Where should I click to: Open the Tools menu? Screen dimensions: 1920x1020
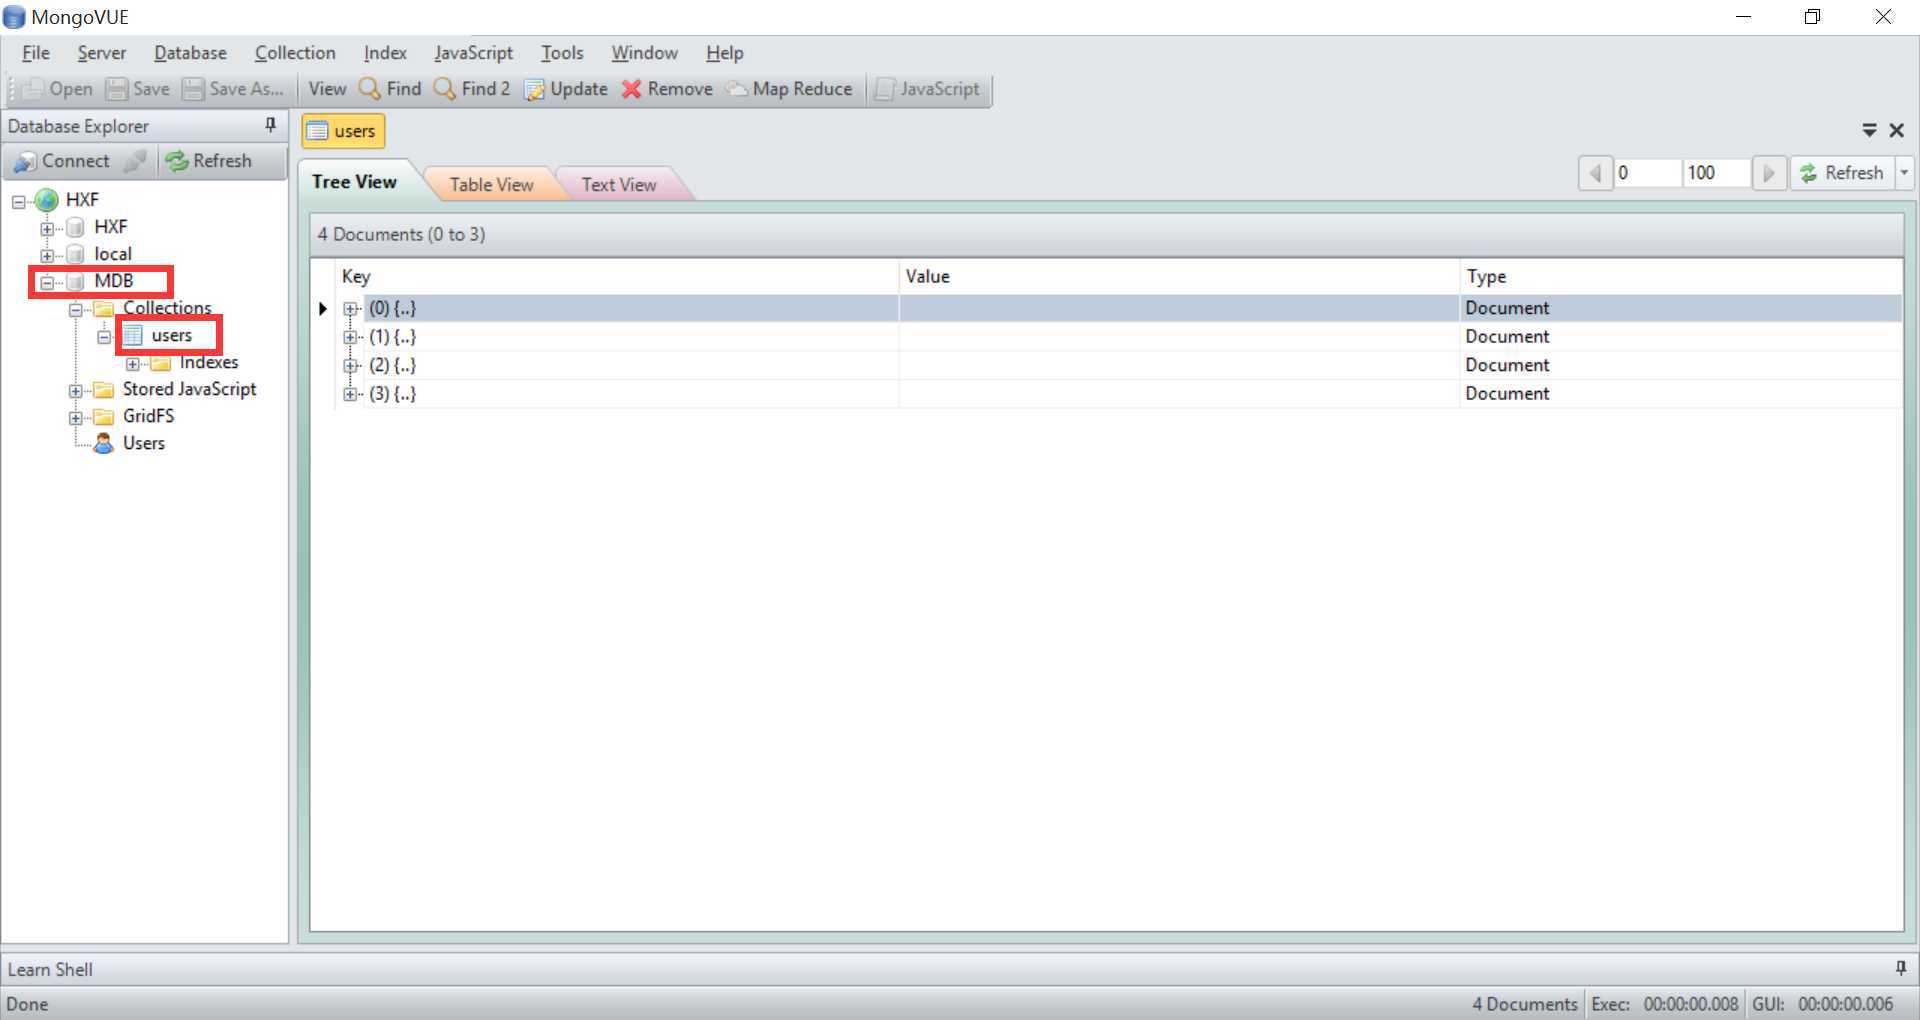tap(562, 53)
